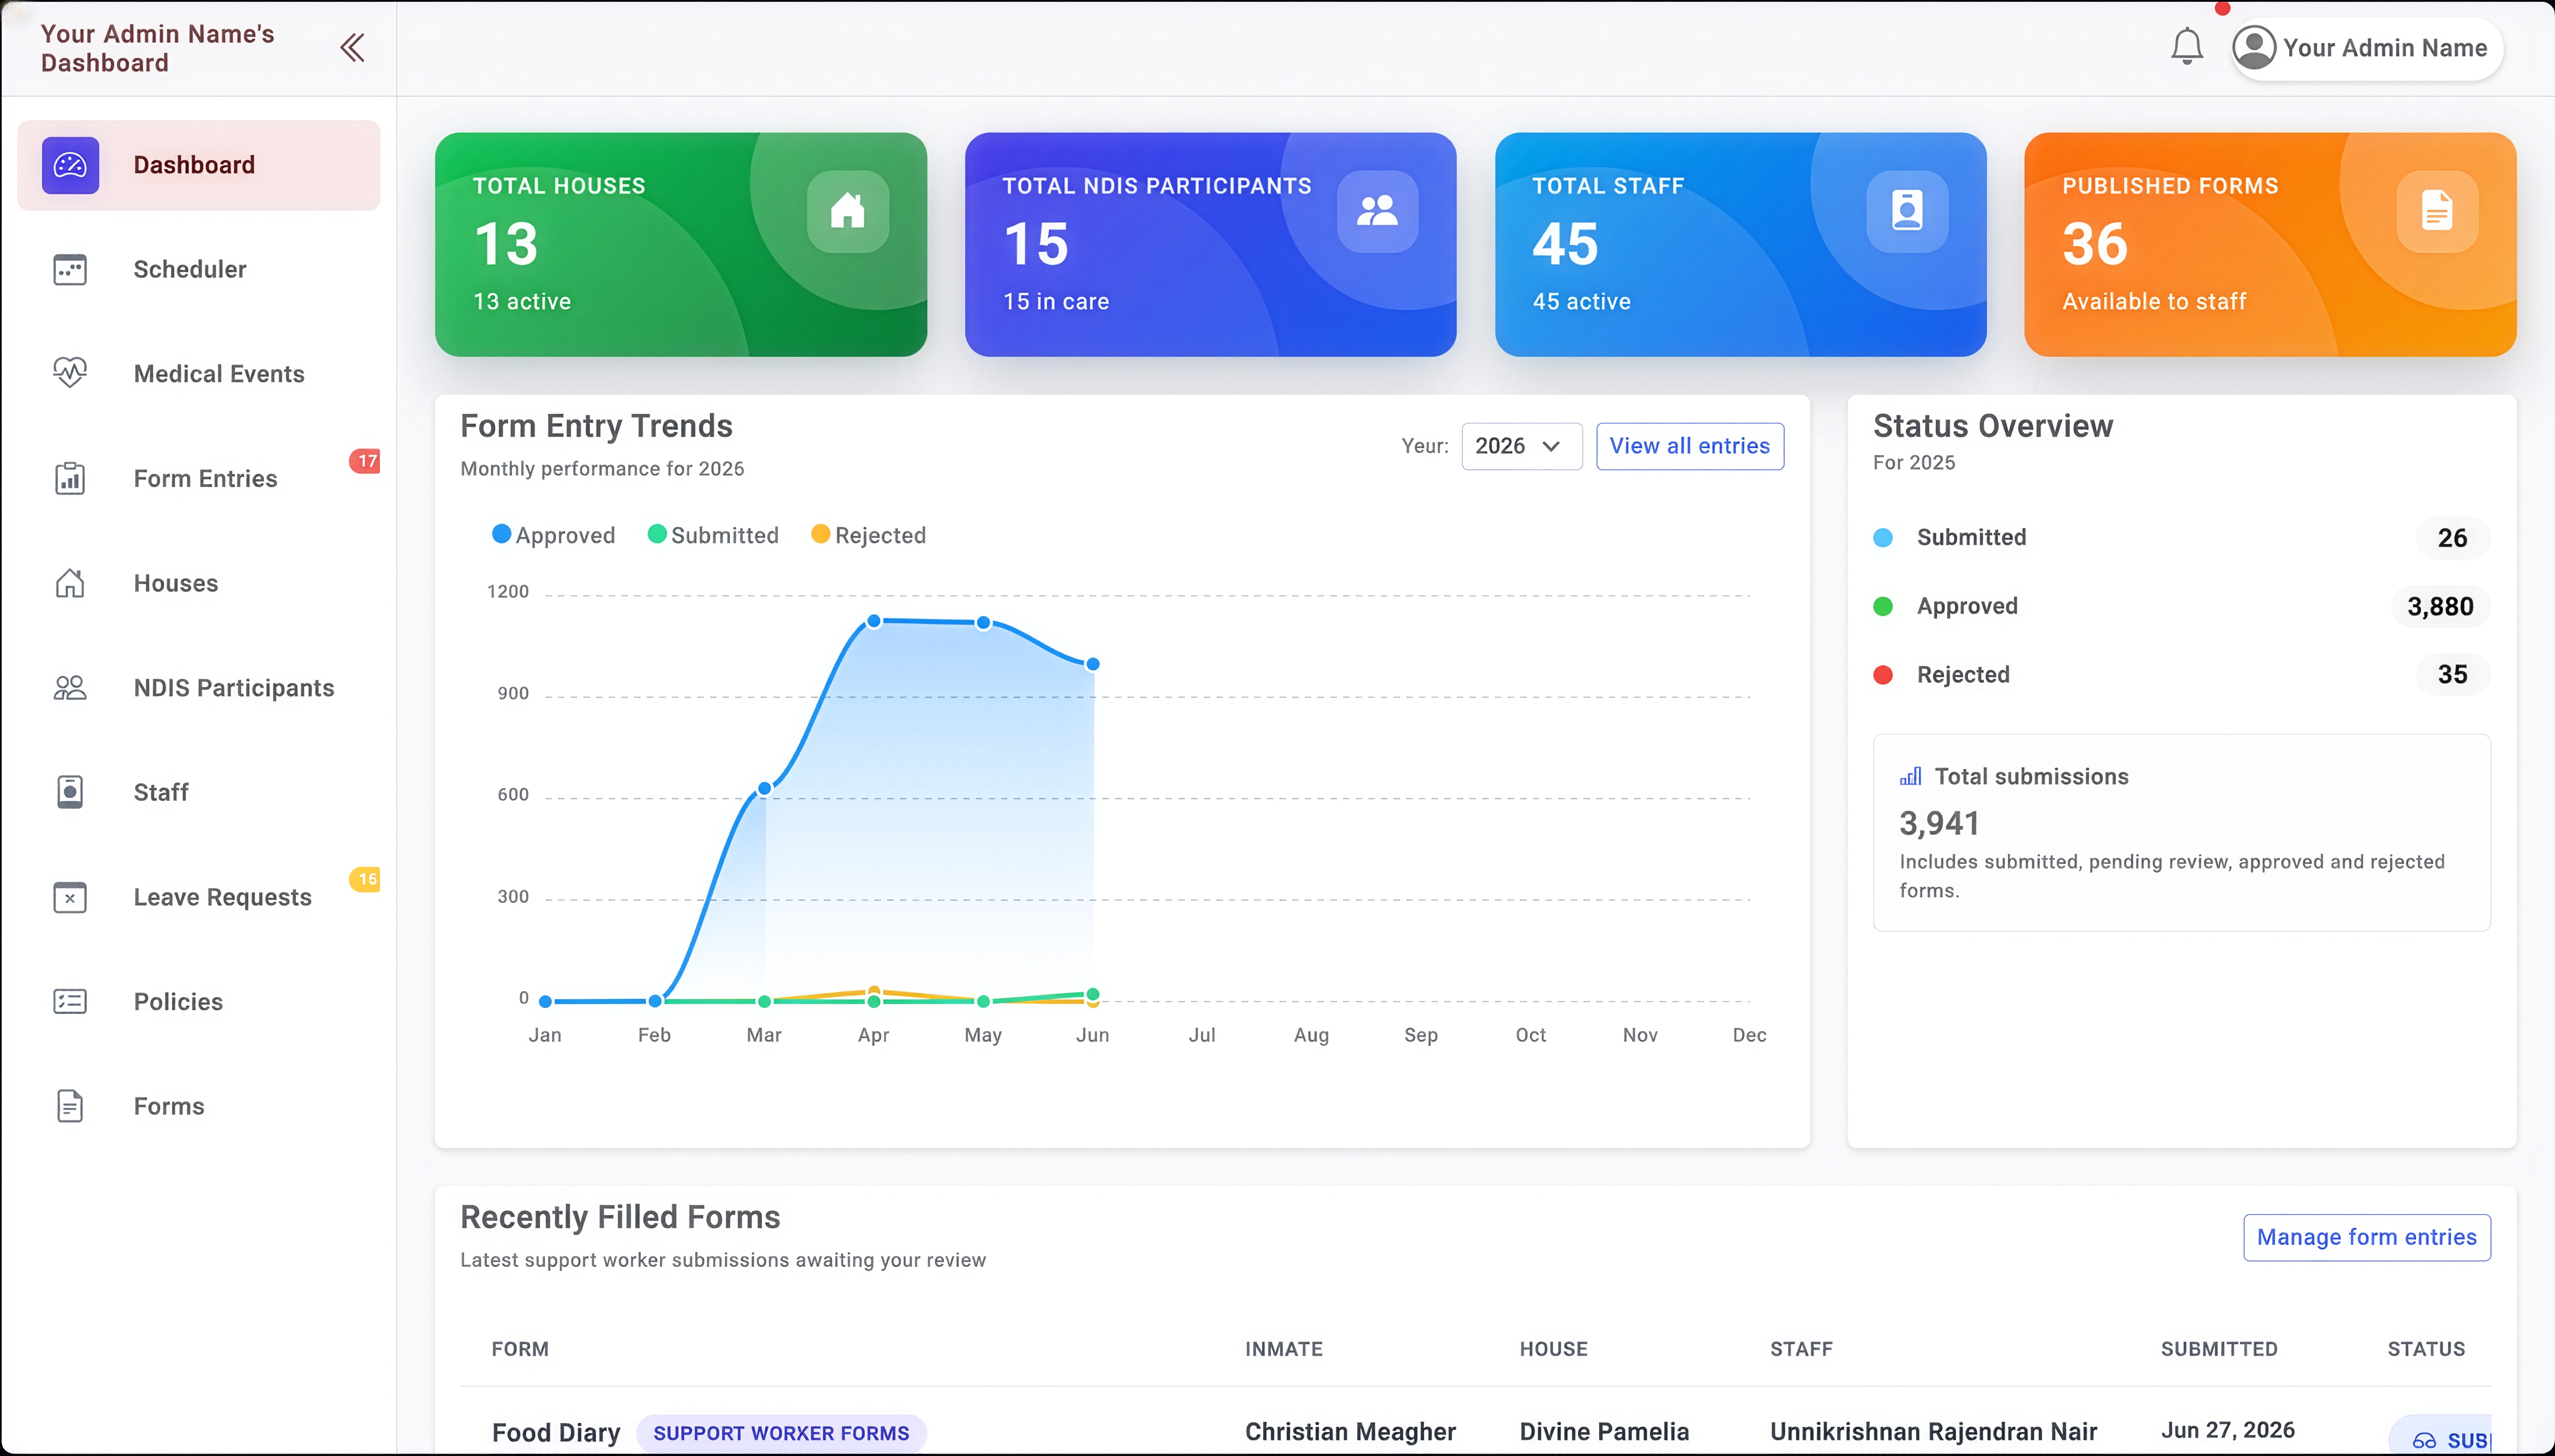Image resolution: width=2555 pixels, height=1456 pixels.
Task: Click the Manage form entries button
Action: click(2366, 1237)
